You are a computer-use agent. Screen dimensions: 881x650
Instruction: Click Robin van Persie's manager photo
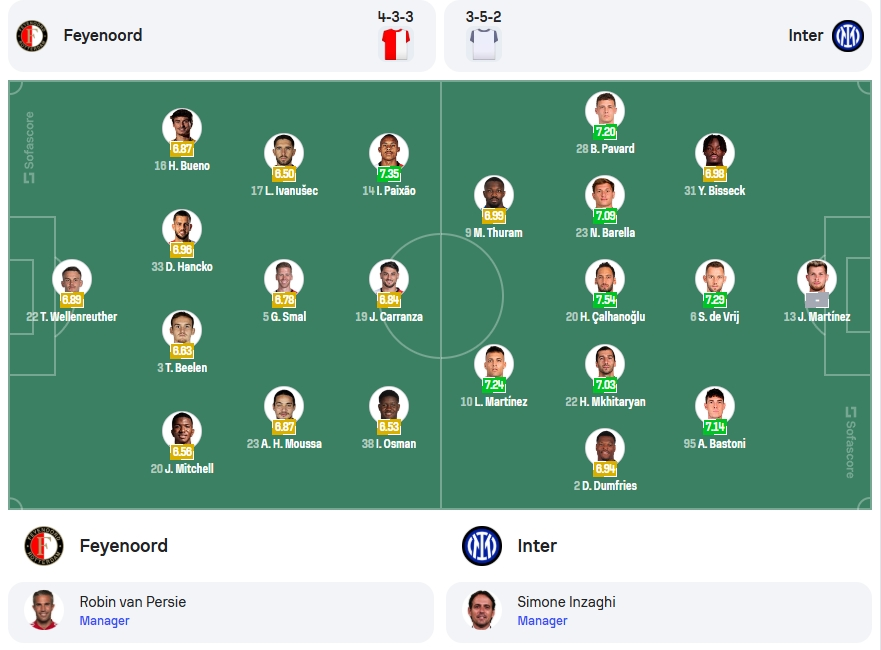click(44, 610)
